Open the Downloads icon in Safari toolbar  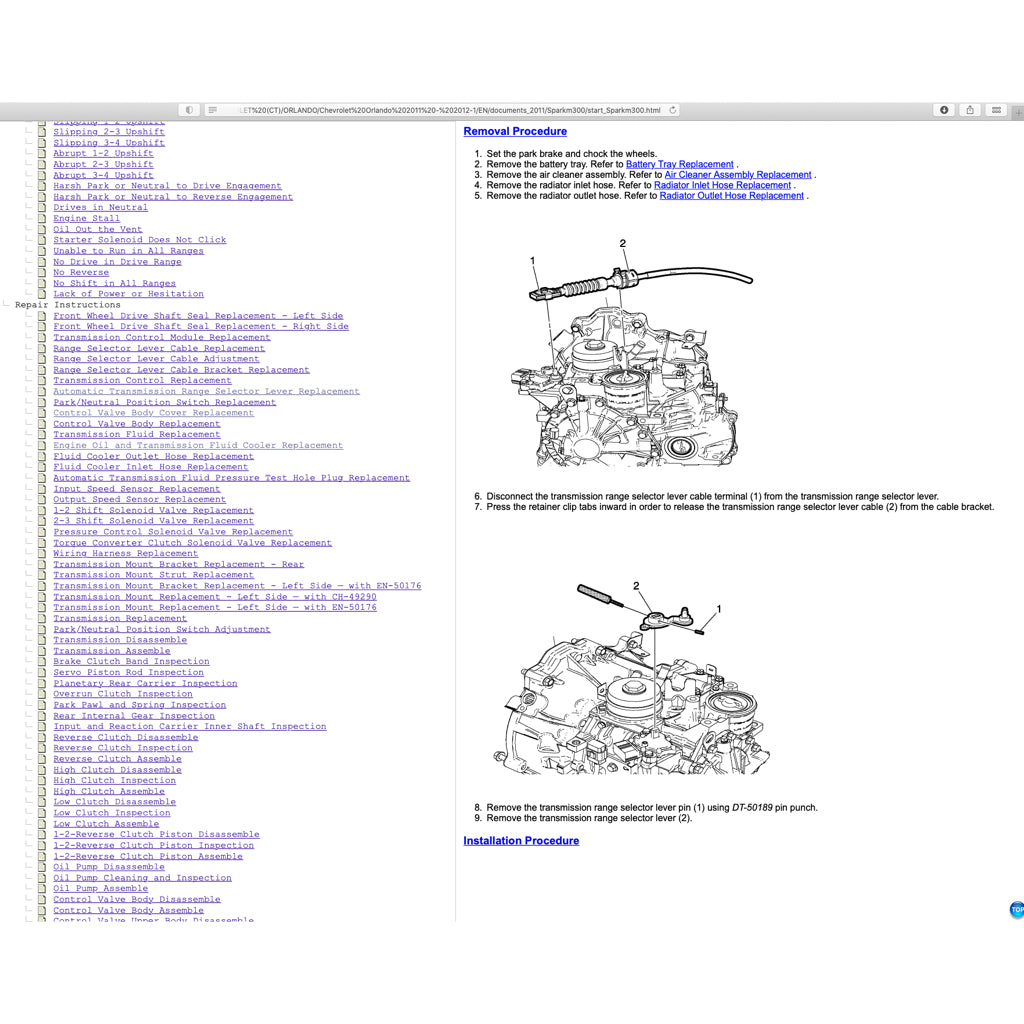point(942,110)
